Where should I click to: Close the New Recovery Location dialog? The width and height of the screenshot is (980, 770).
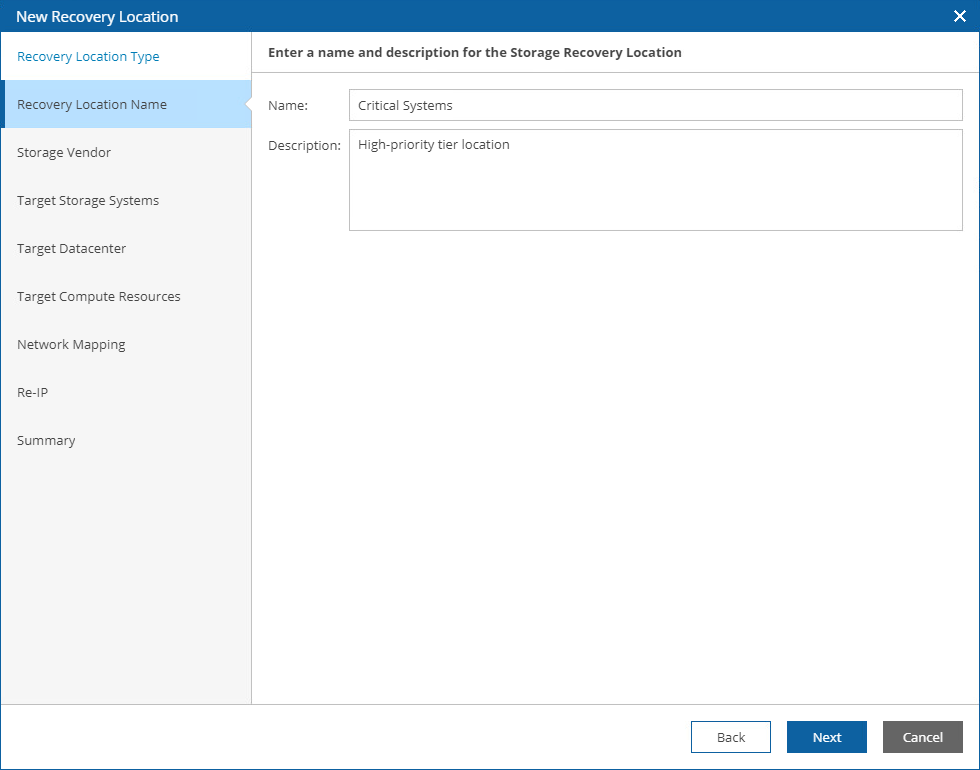960,16
